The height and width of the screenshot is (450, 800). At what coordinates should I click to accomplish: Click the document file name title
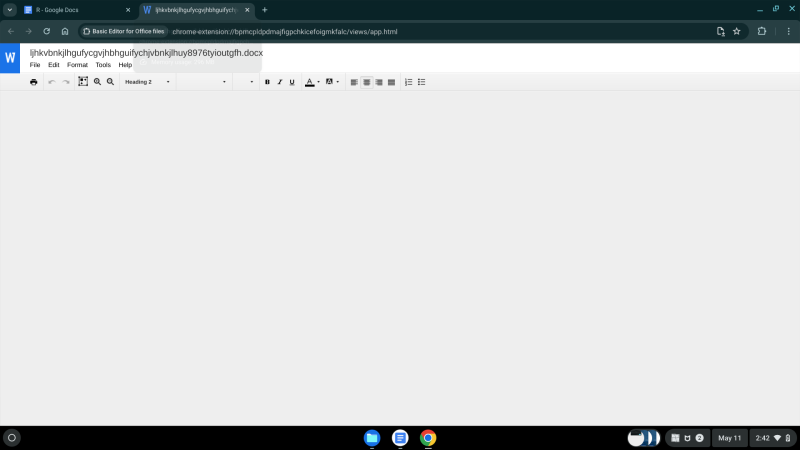146,53
